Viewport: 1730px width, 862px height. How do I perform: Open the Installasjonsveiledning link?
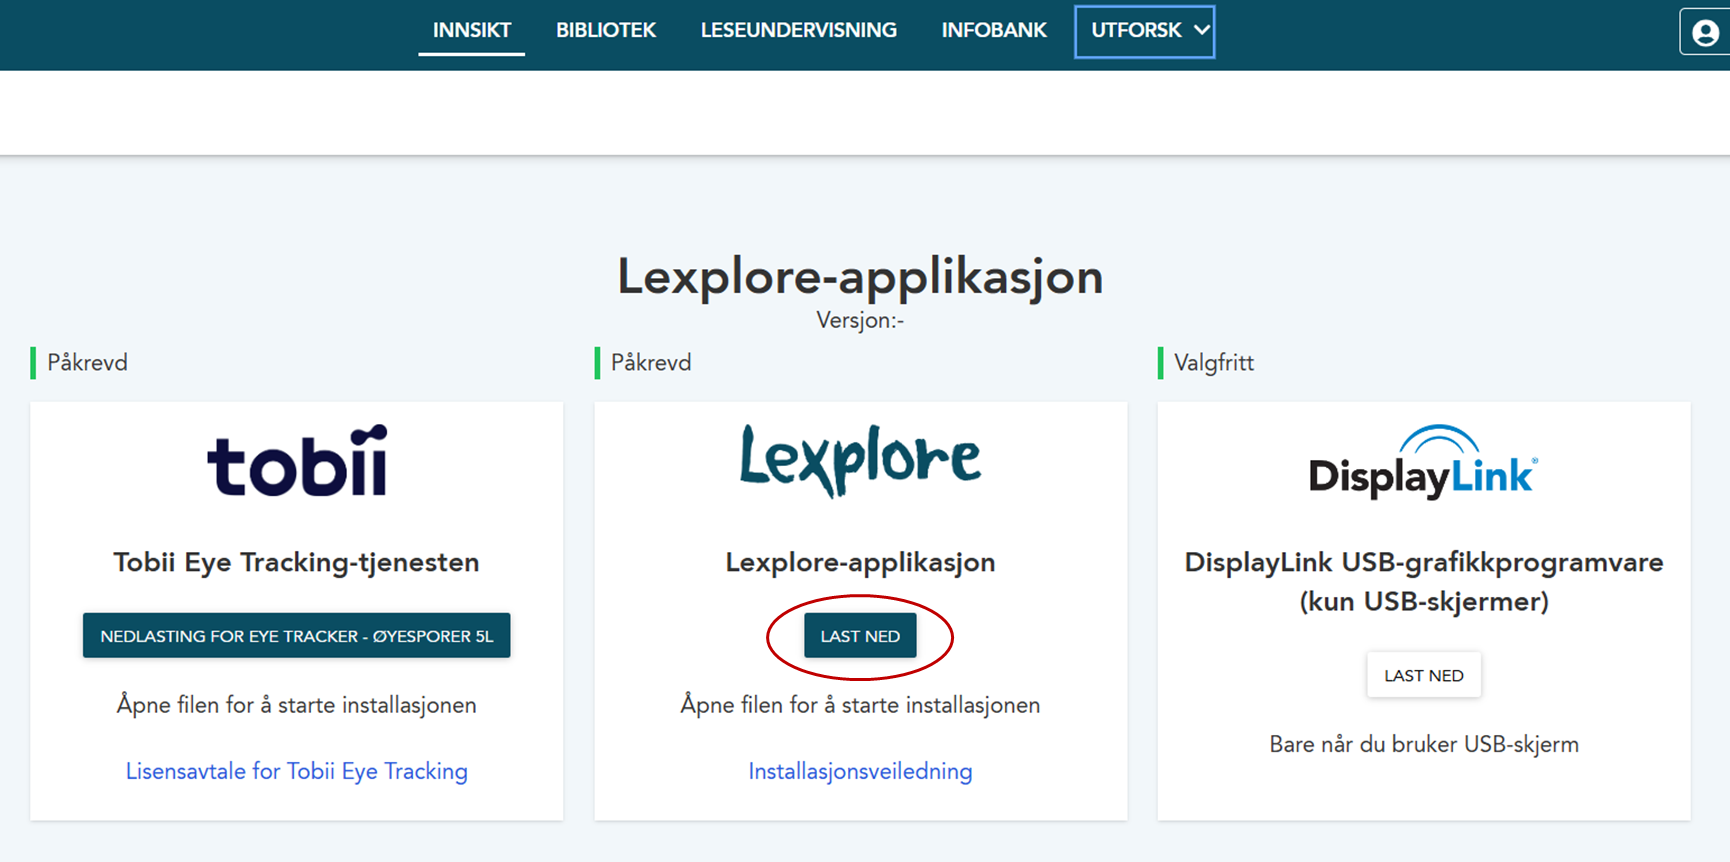click(x=860, y=771)
